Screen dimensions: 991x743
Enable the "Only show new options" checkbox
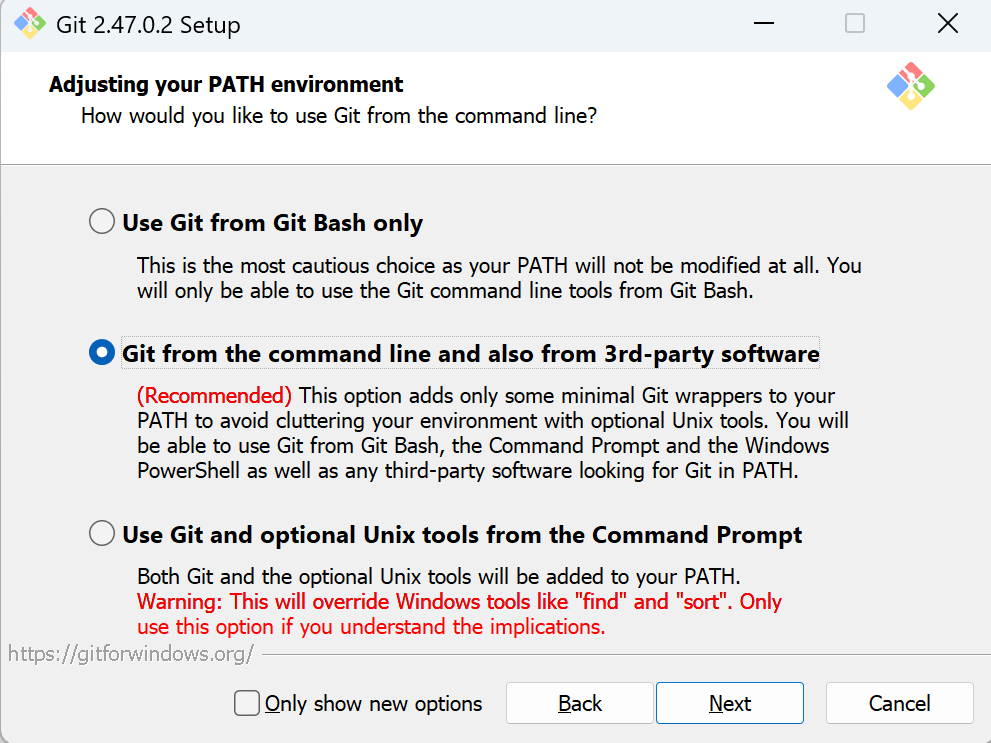click(247, 703)
